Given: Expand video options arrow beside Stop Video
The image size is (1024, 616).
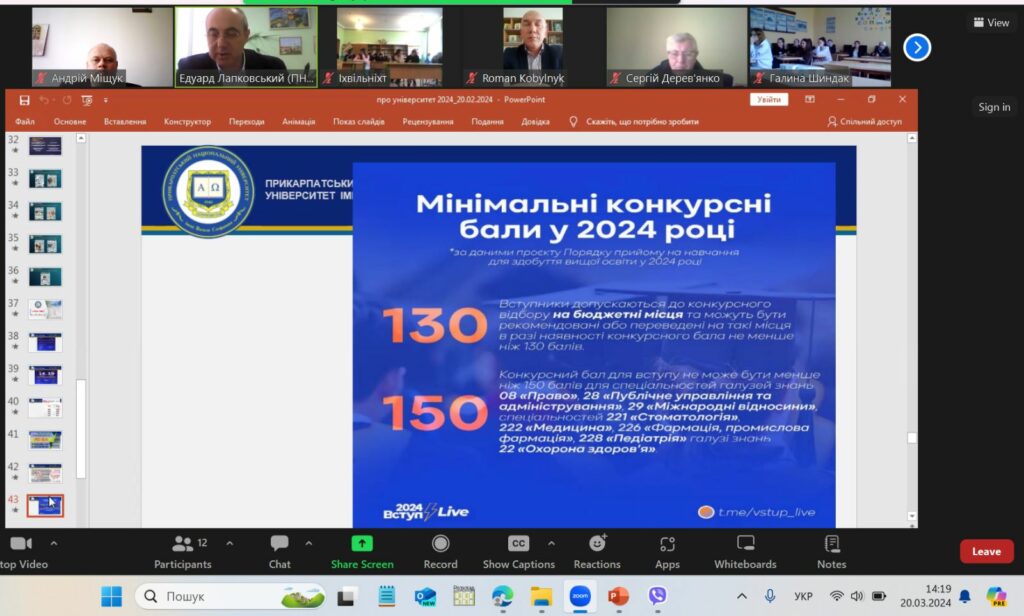Looking at the screenshot, I should click(54, 543).
